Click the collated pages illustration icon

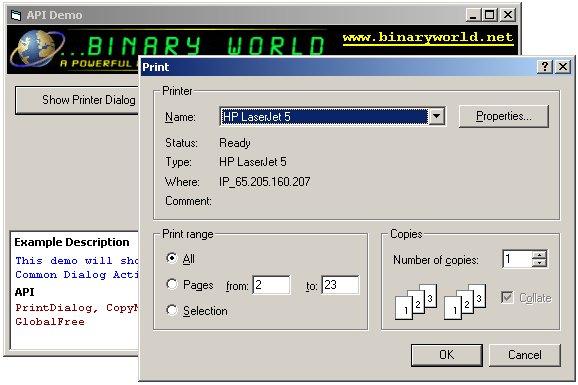(x=416, y=301)
